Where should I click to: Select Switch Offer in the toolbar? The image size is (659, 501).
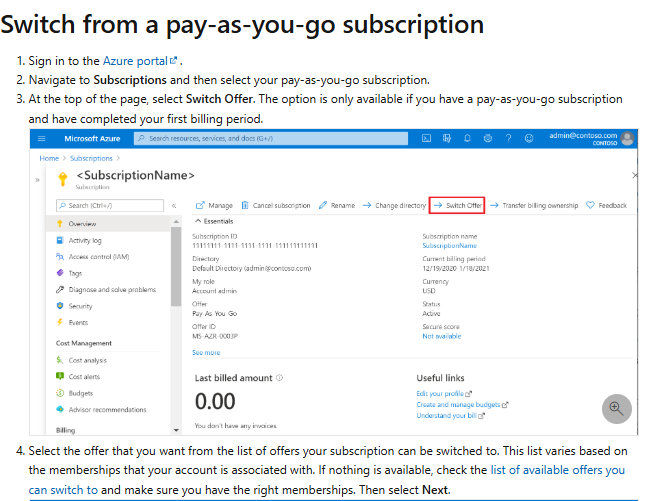tap(457, 205)
